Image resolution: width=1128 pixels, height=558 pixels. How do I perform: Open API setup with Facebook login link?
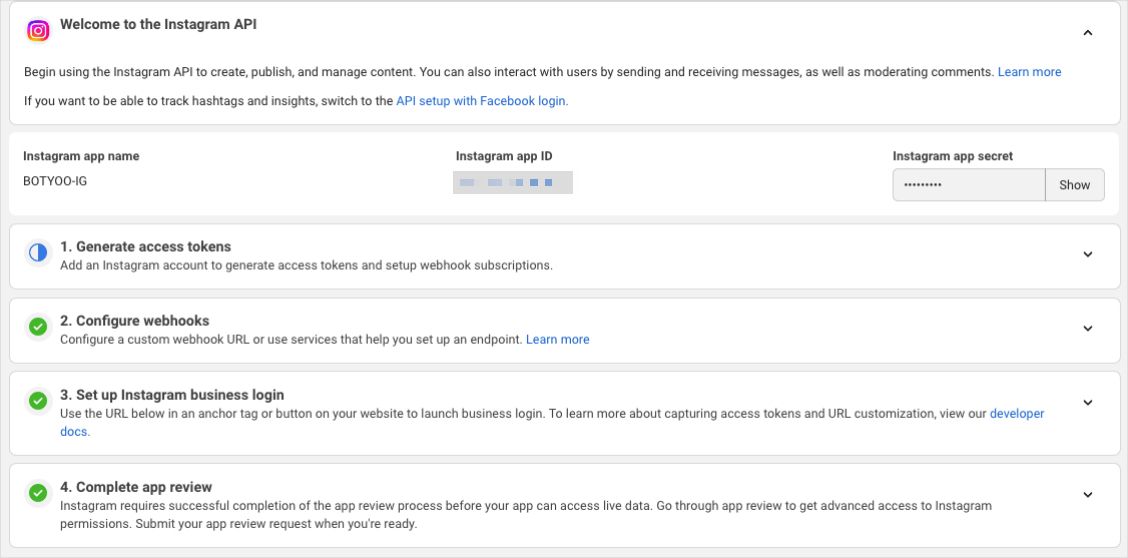tap(482, 101)
